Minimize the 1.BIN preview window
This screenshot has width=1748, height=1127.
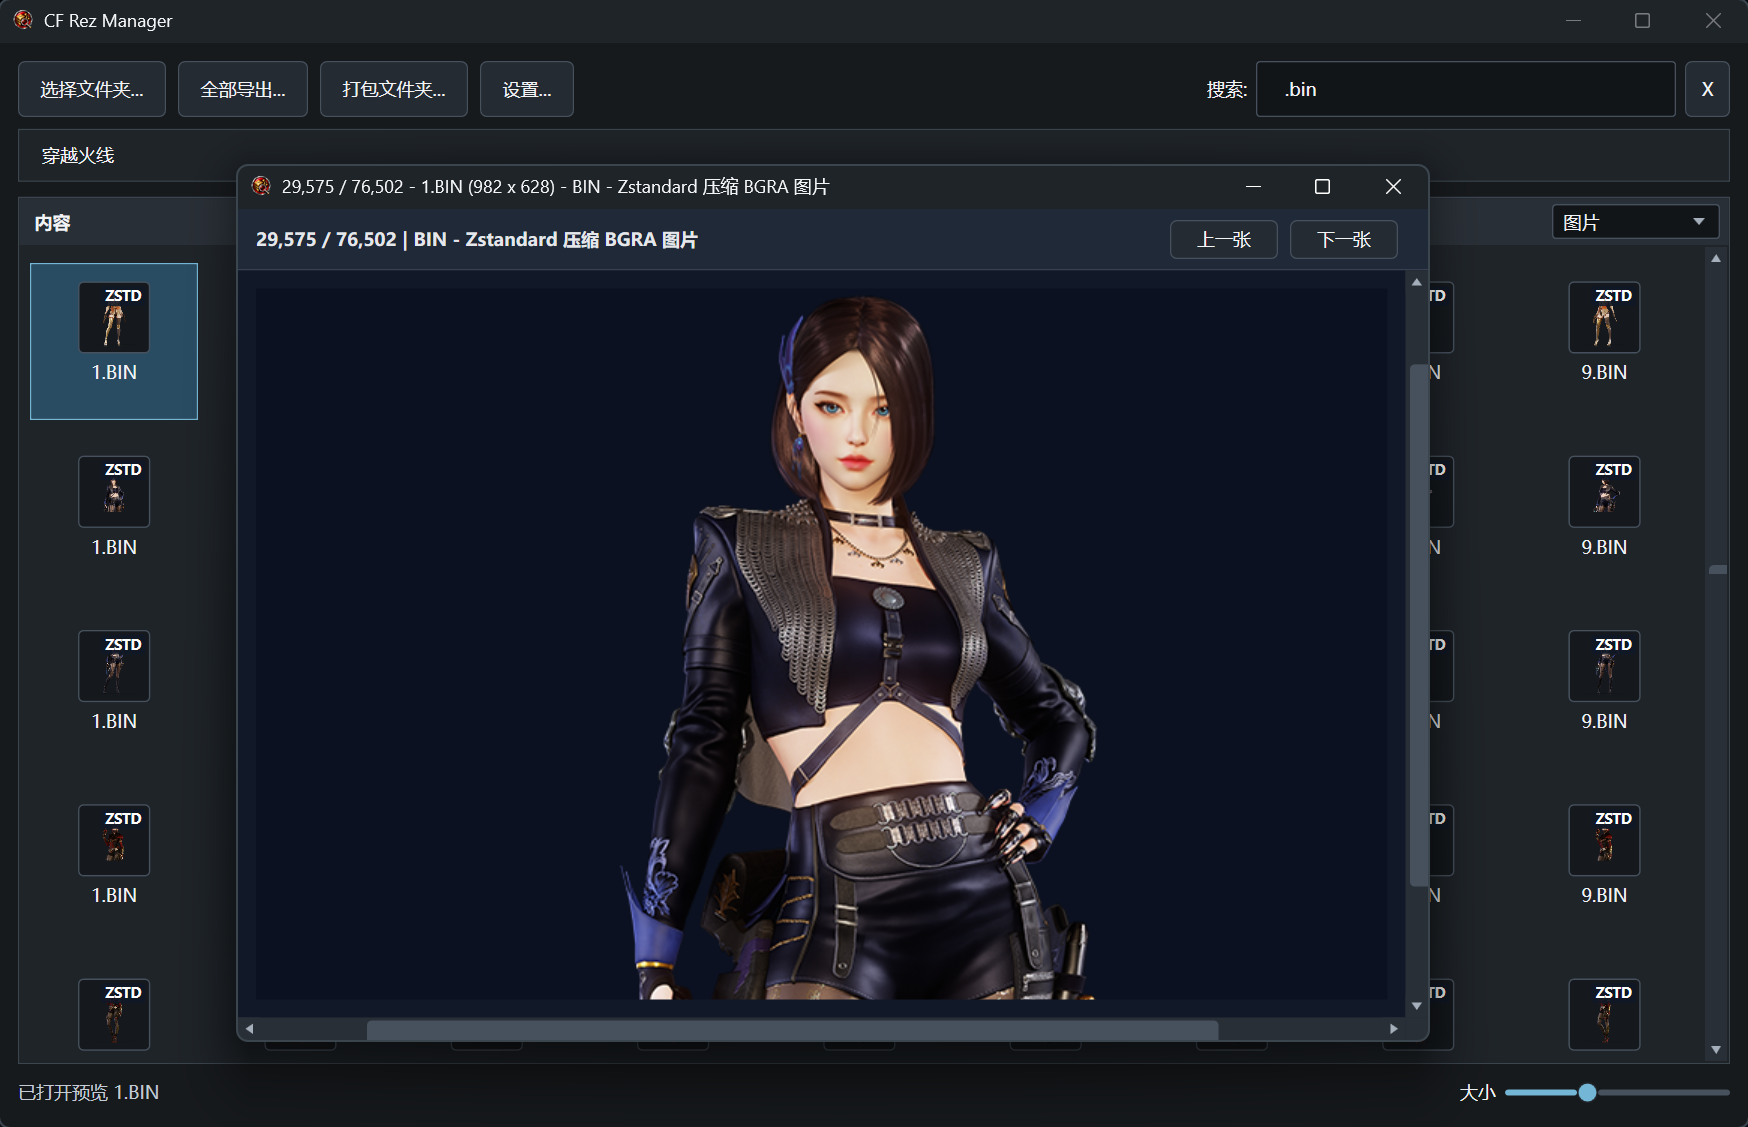1253,187
